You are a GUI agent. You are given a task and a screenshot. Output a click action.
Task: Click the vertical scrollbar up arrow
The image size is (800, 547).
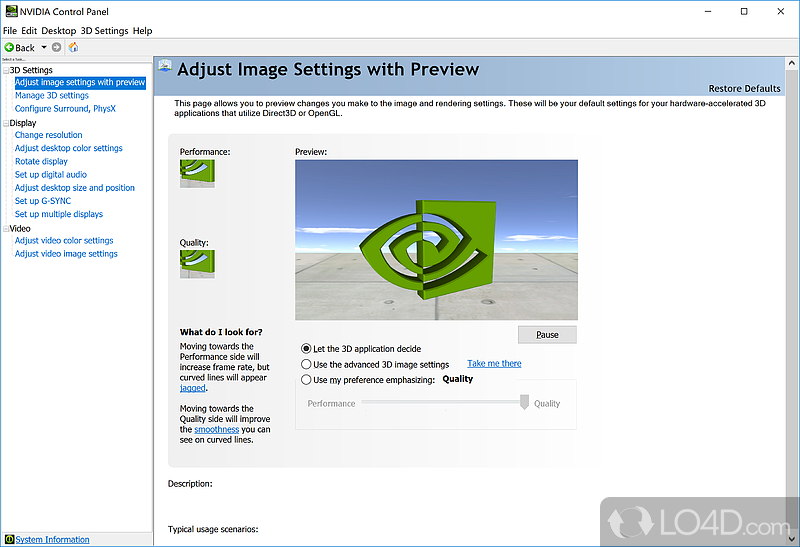[792, 63]
